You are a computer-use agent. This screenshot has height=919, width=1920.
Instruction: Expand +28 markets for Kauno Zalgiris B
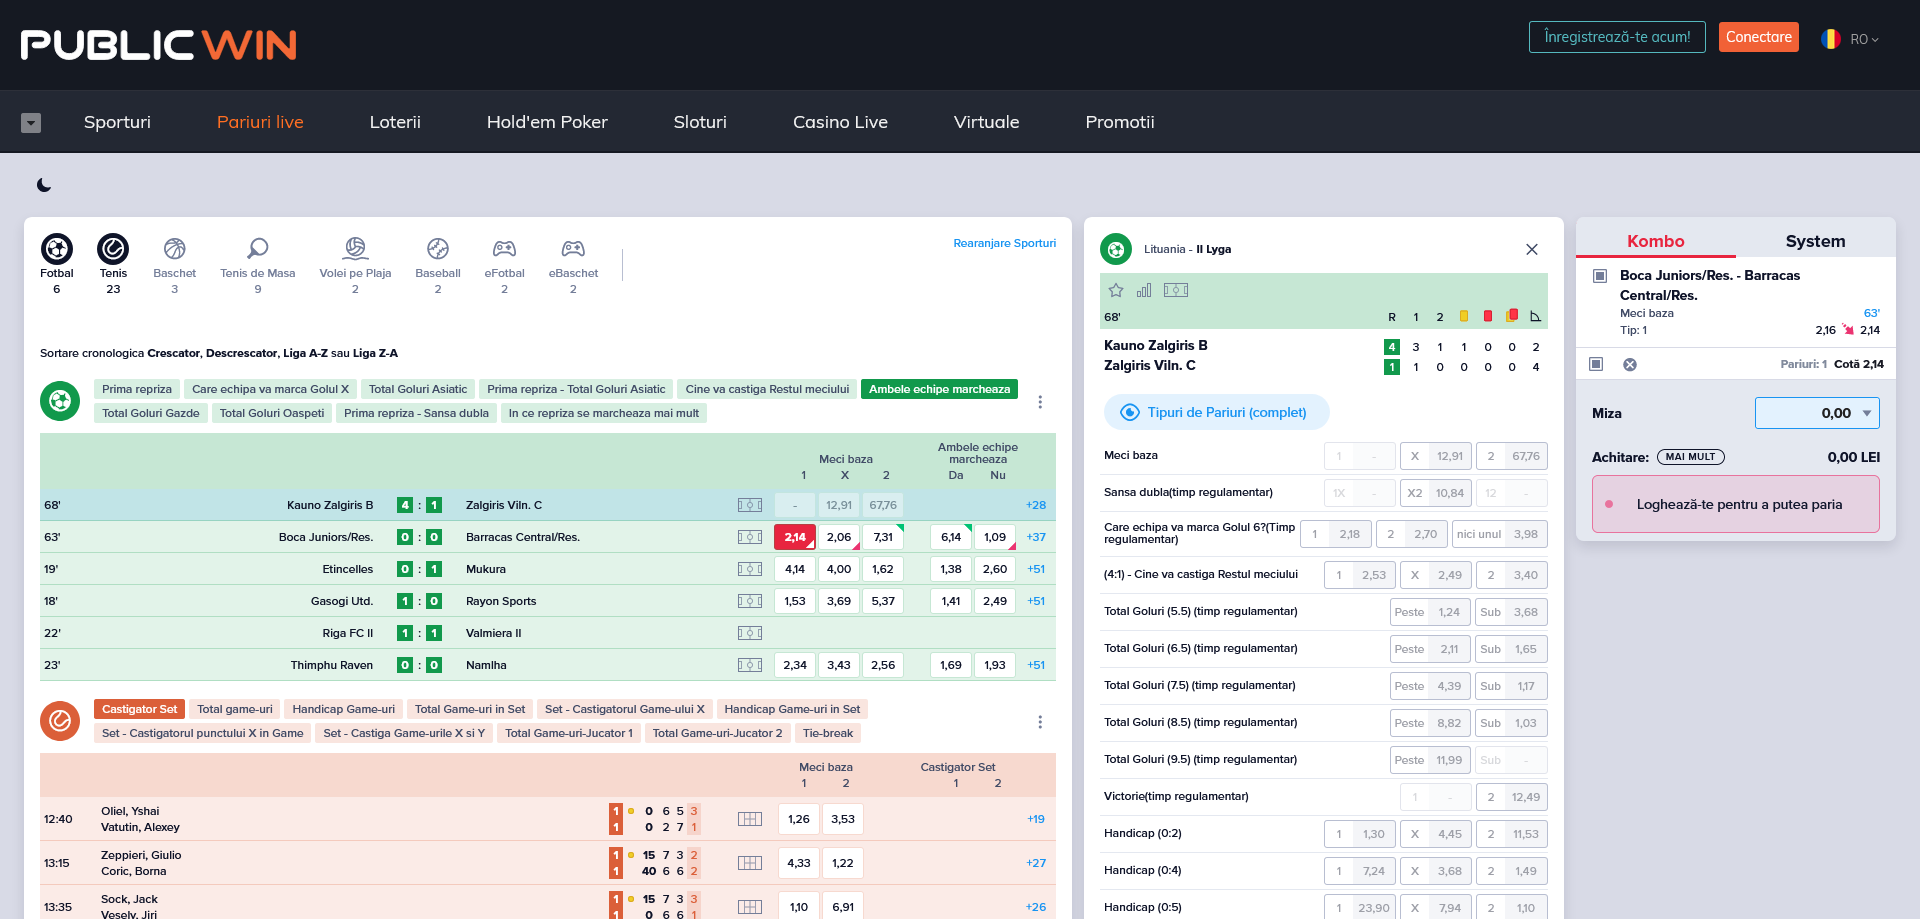pos(1036,505)
